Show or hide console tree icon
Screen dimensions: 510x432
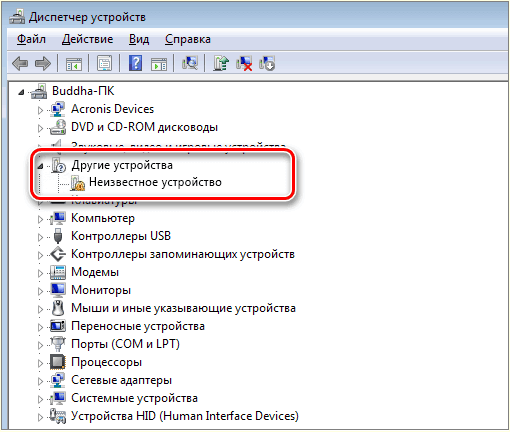click(x=74, y=63)
